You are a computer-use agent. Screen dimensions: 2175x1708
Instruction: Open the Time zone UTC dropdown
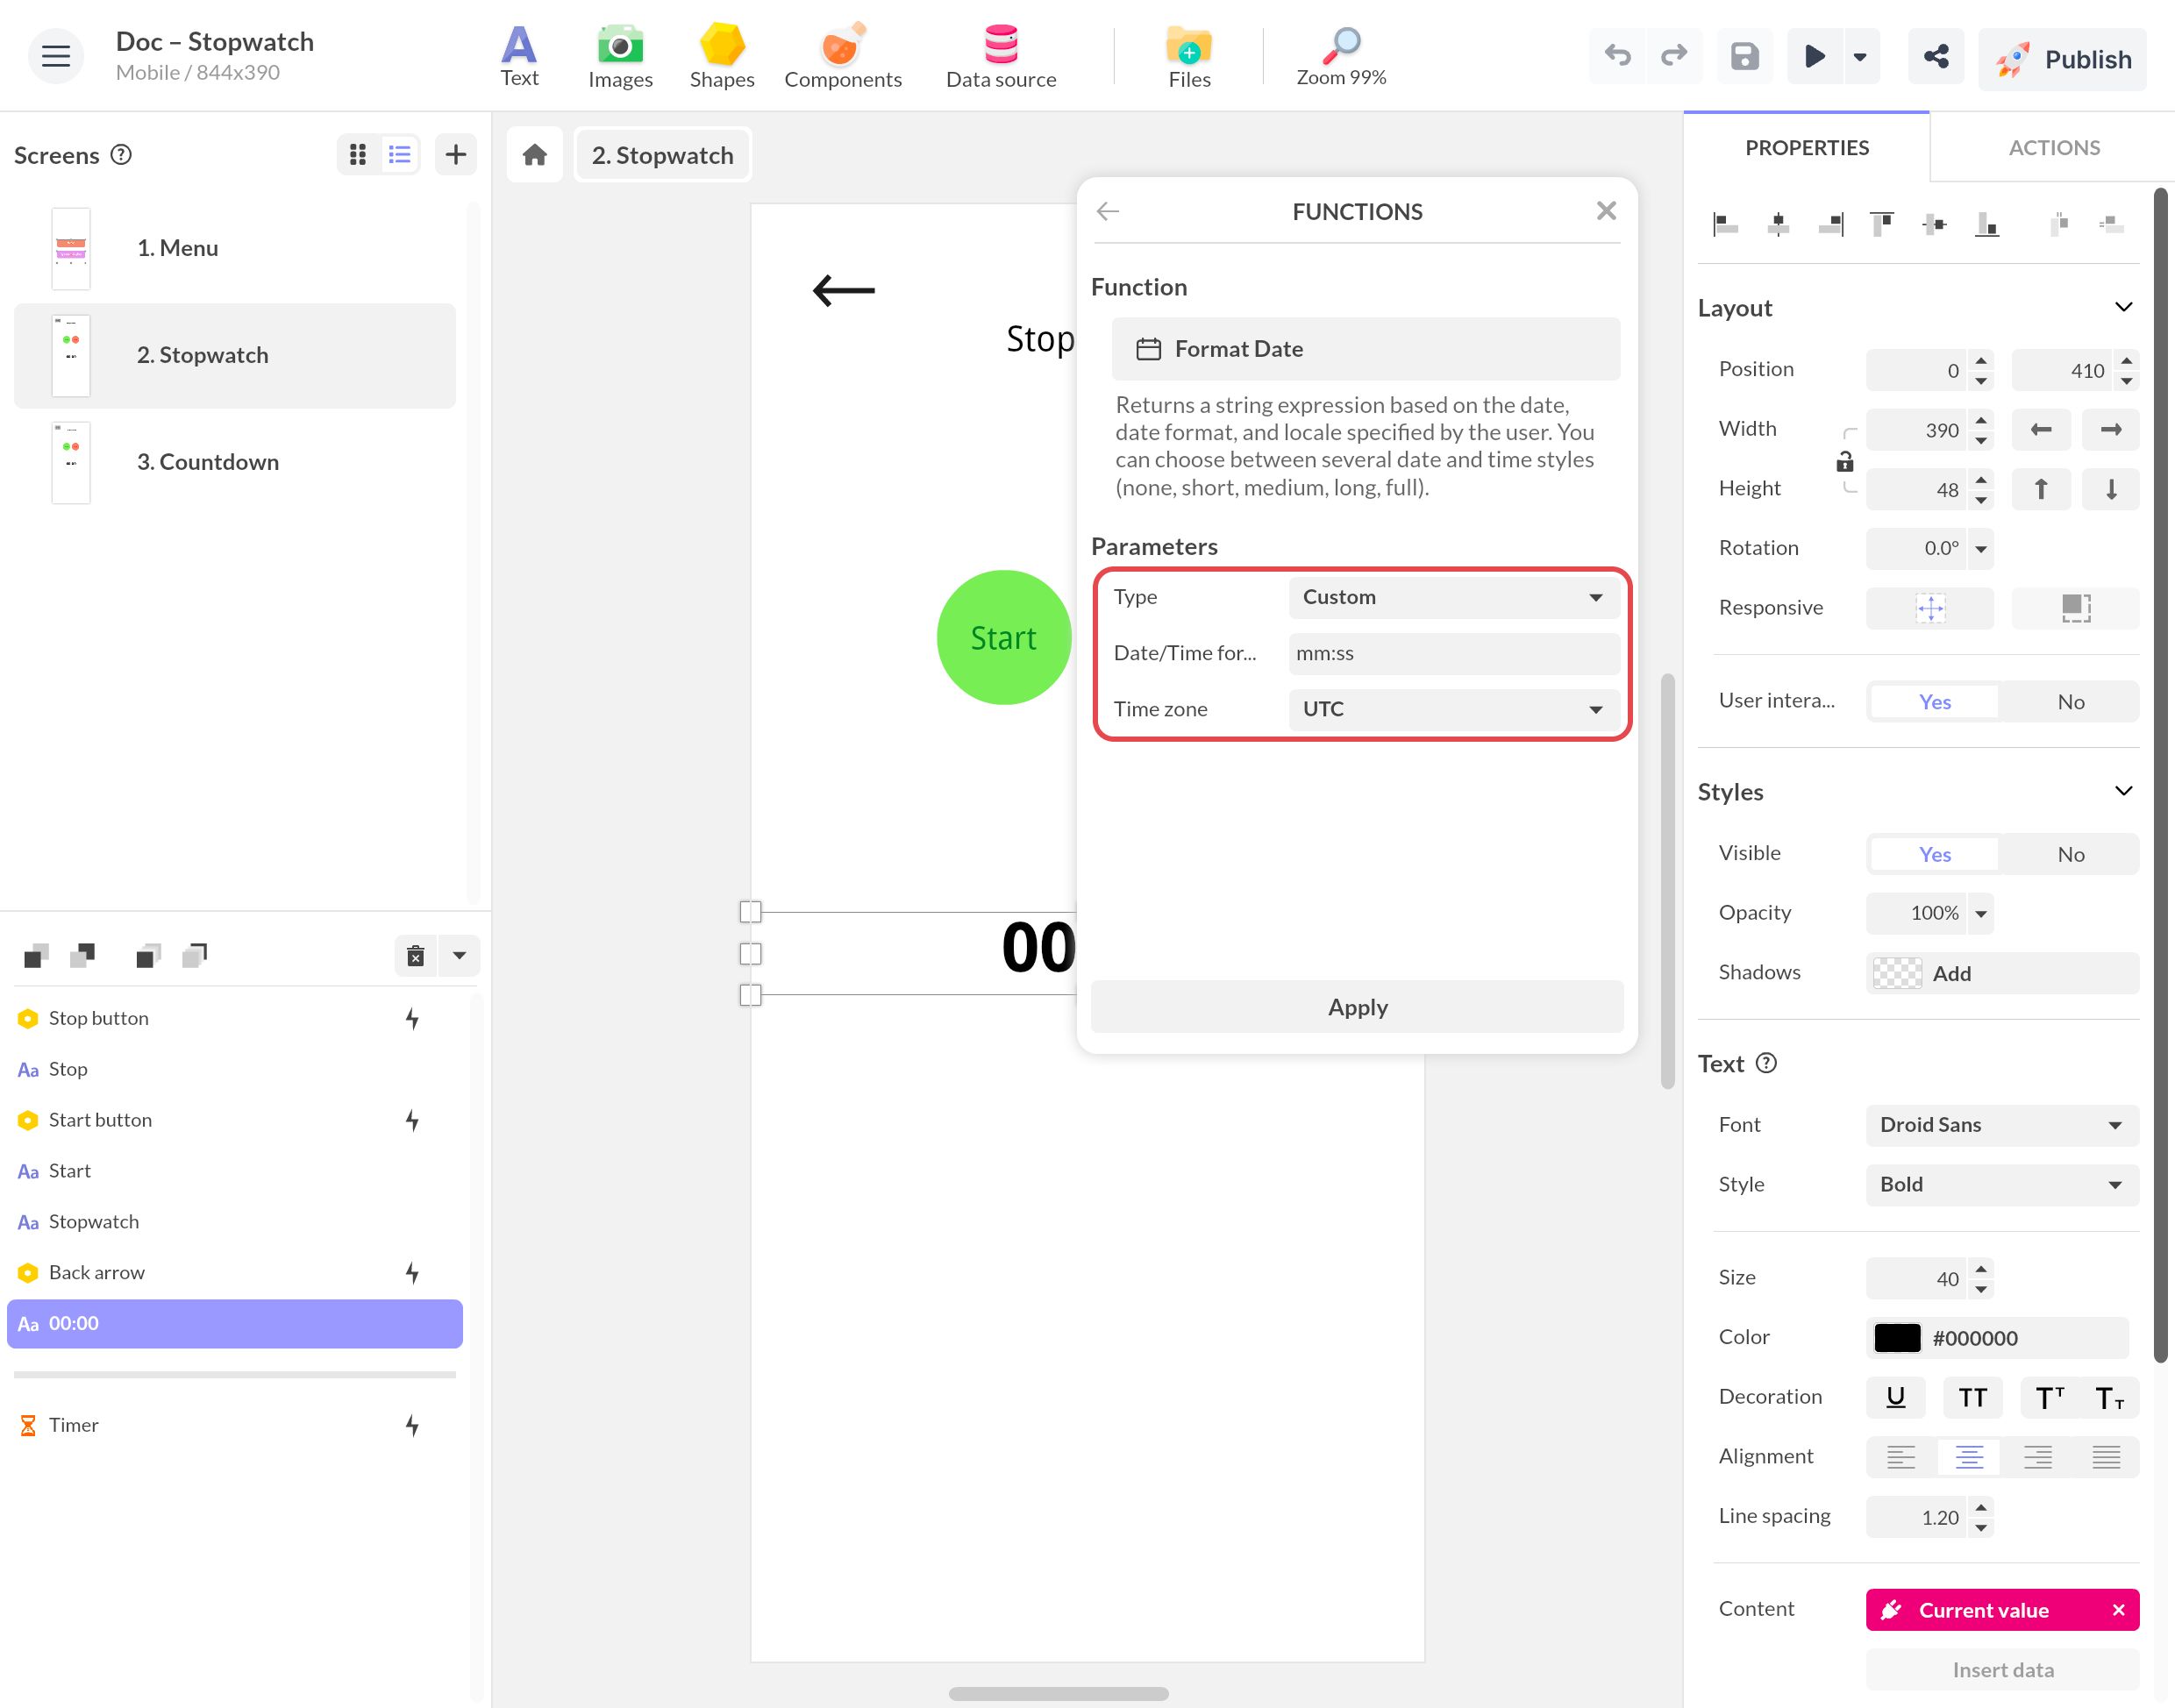pos(1453,709)
